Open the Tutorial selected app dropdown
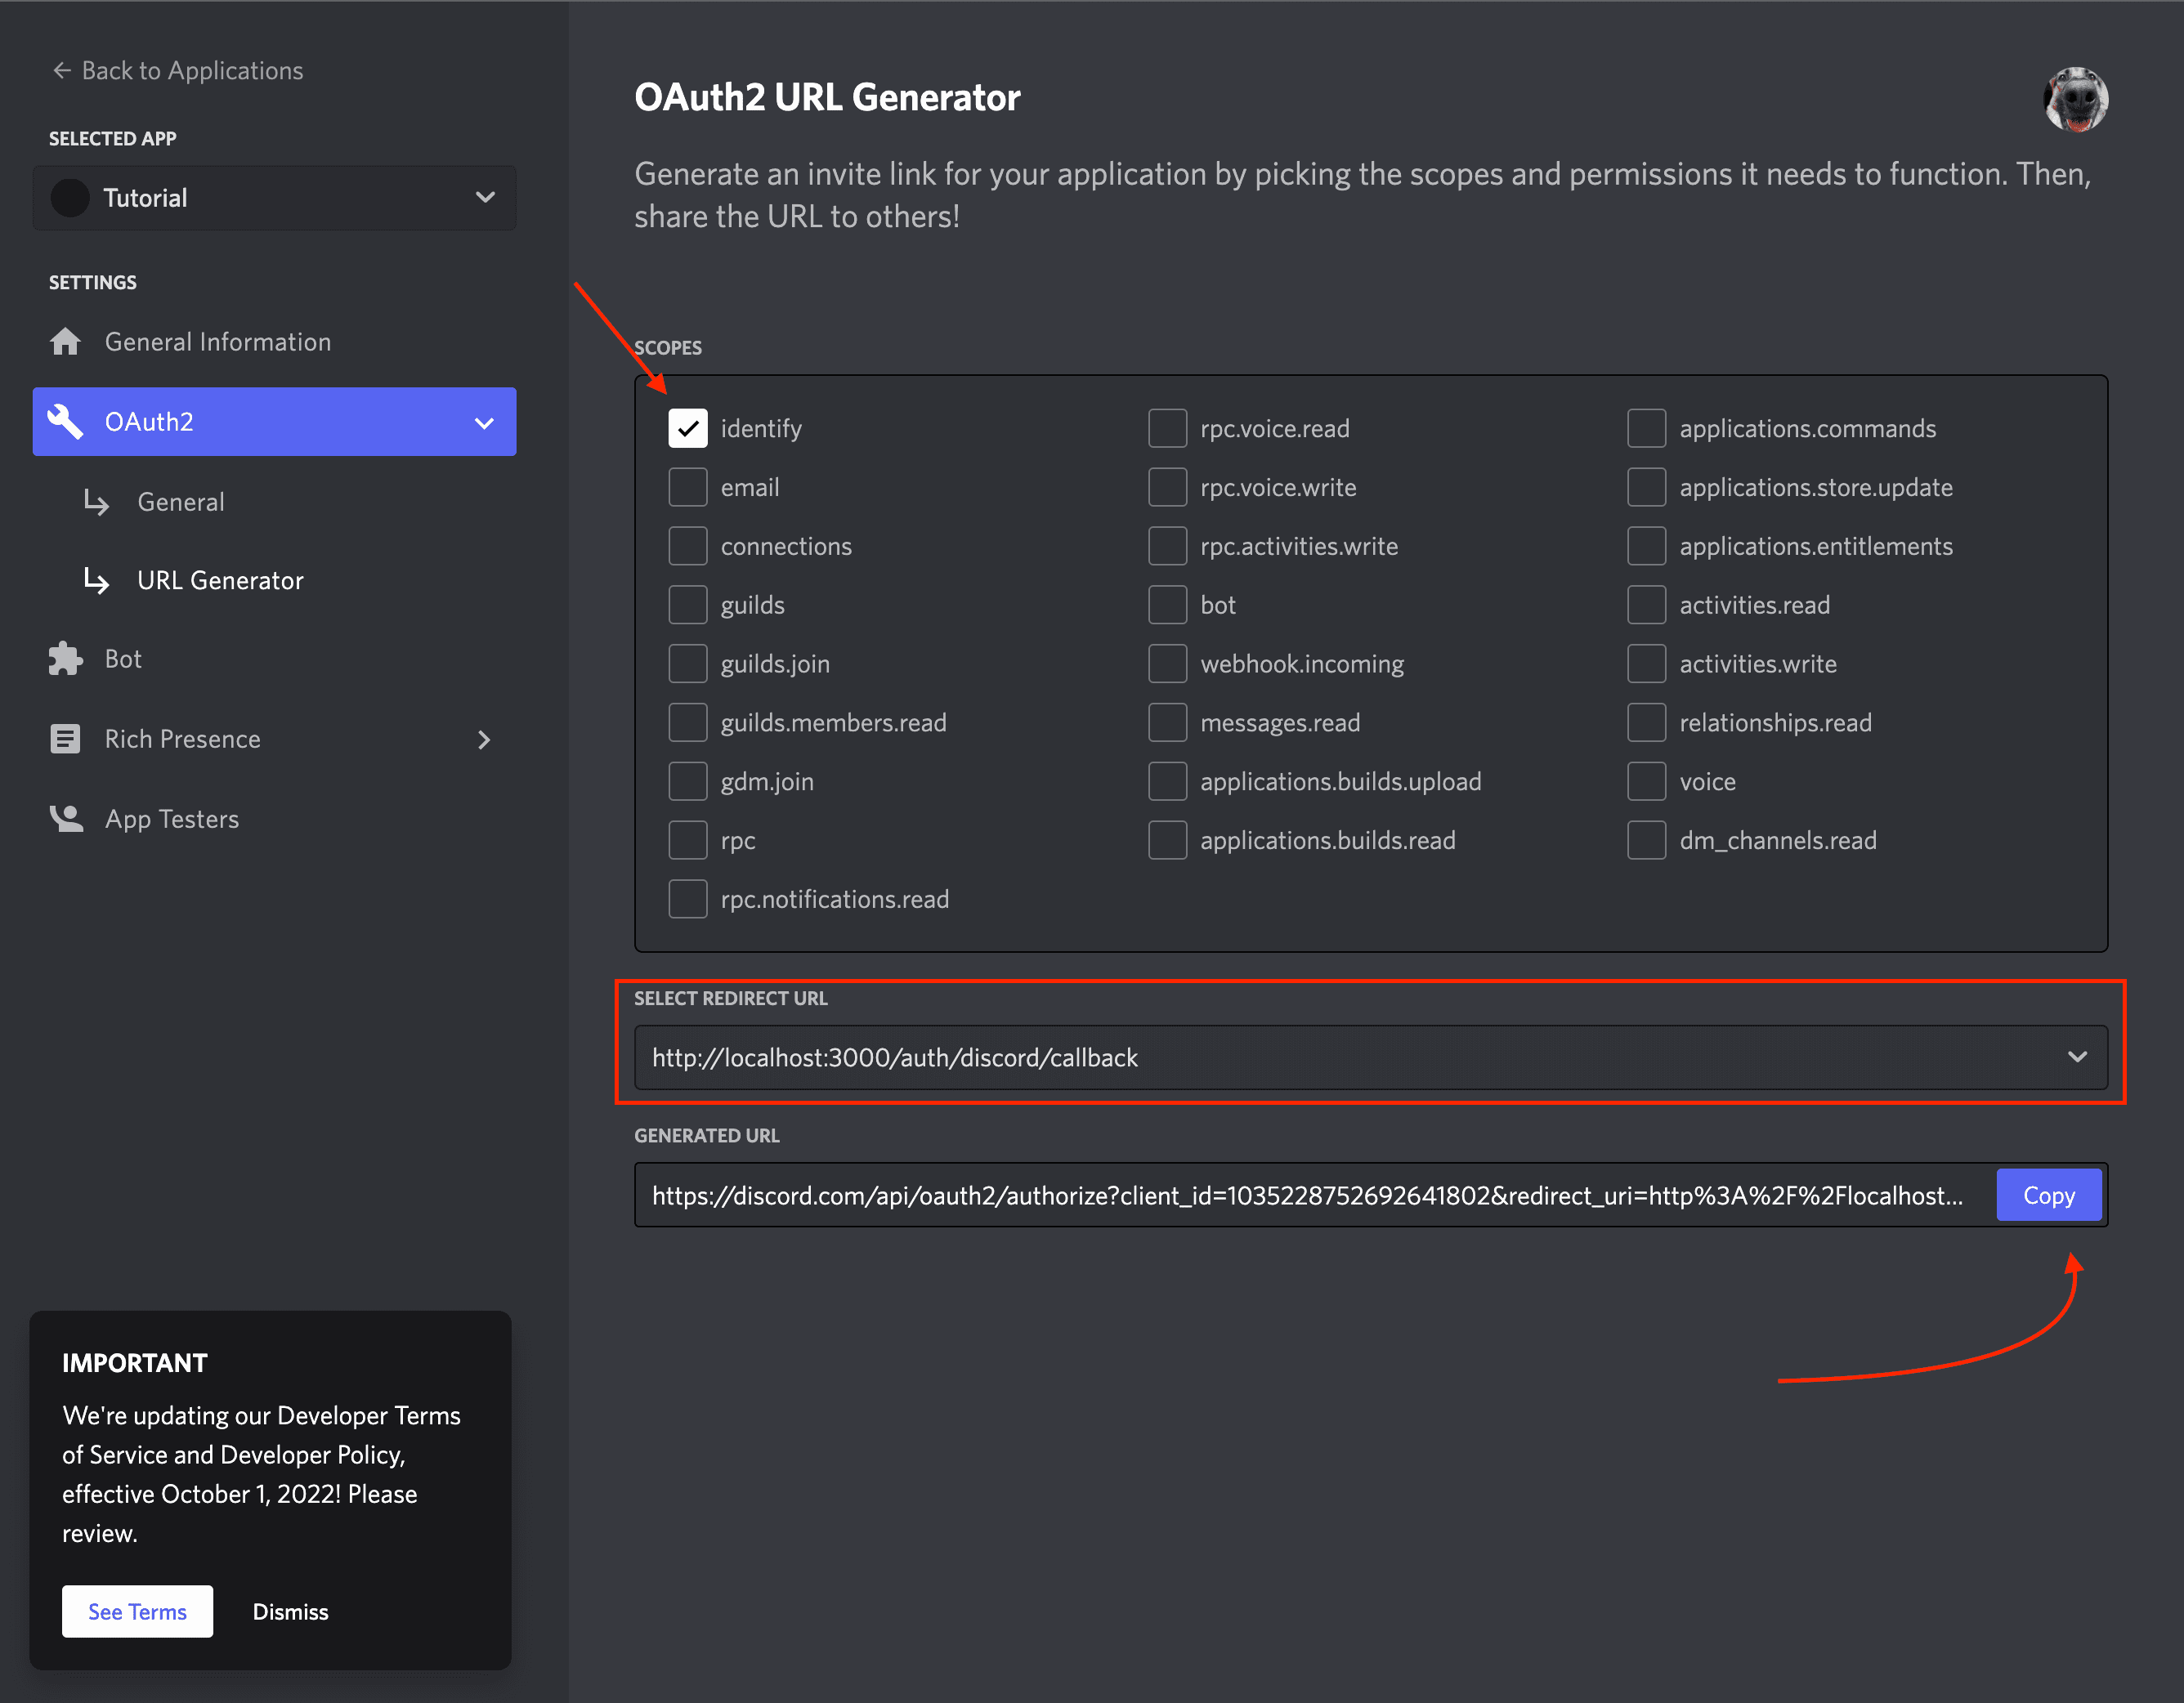 [x=274, y=197]
